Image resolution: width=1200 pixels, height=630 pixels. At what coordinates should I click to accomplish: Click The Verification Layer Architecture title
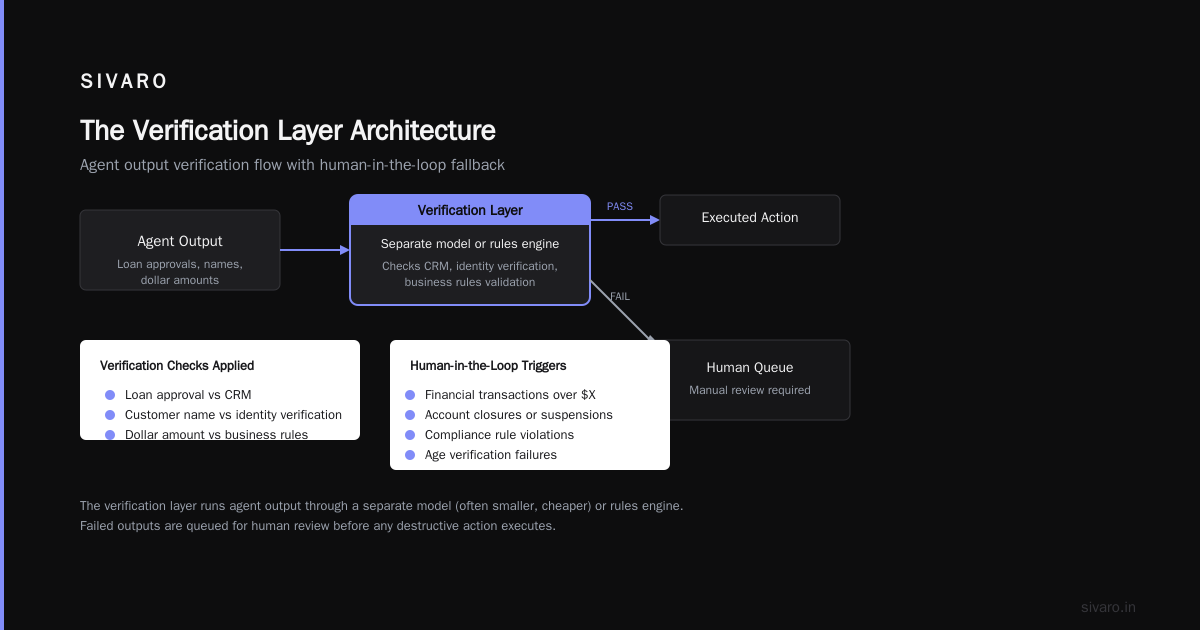point(288,131)
